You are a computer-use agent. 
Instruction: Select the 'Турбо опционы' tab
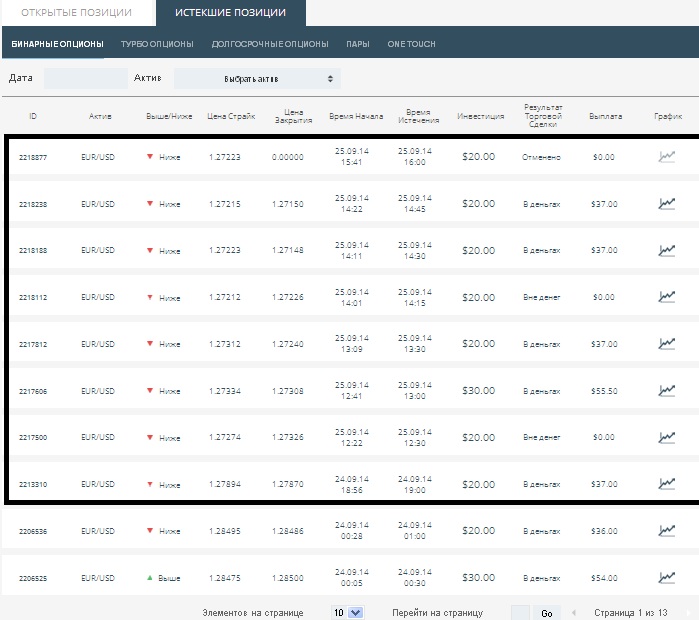157,44
